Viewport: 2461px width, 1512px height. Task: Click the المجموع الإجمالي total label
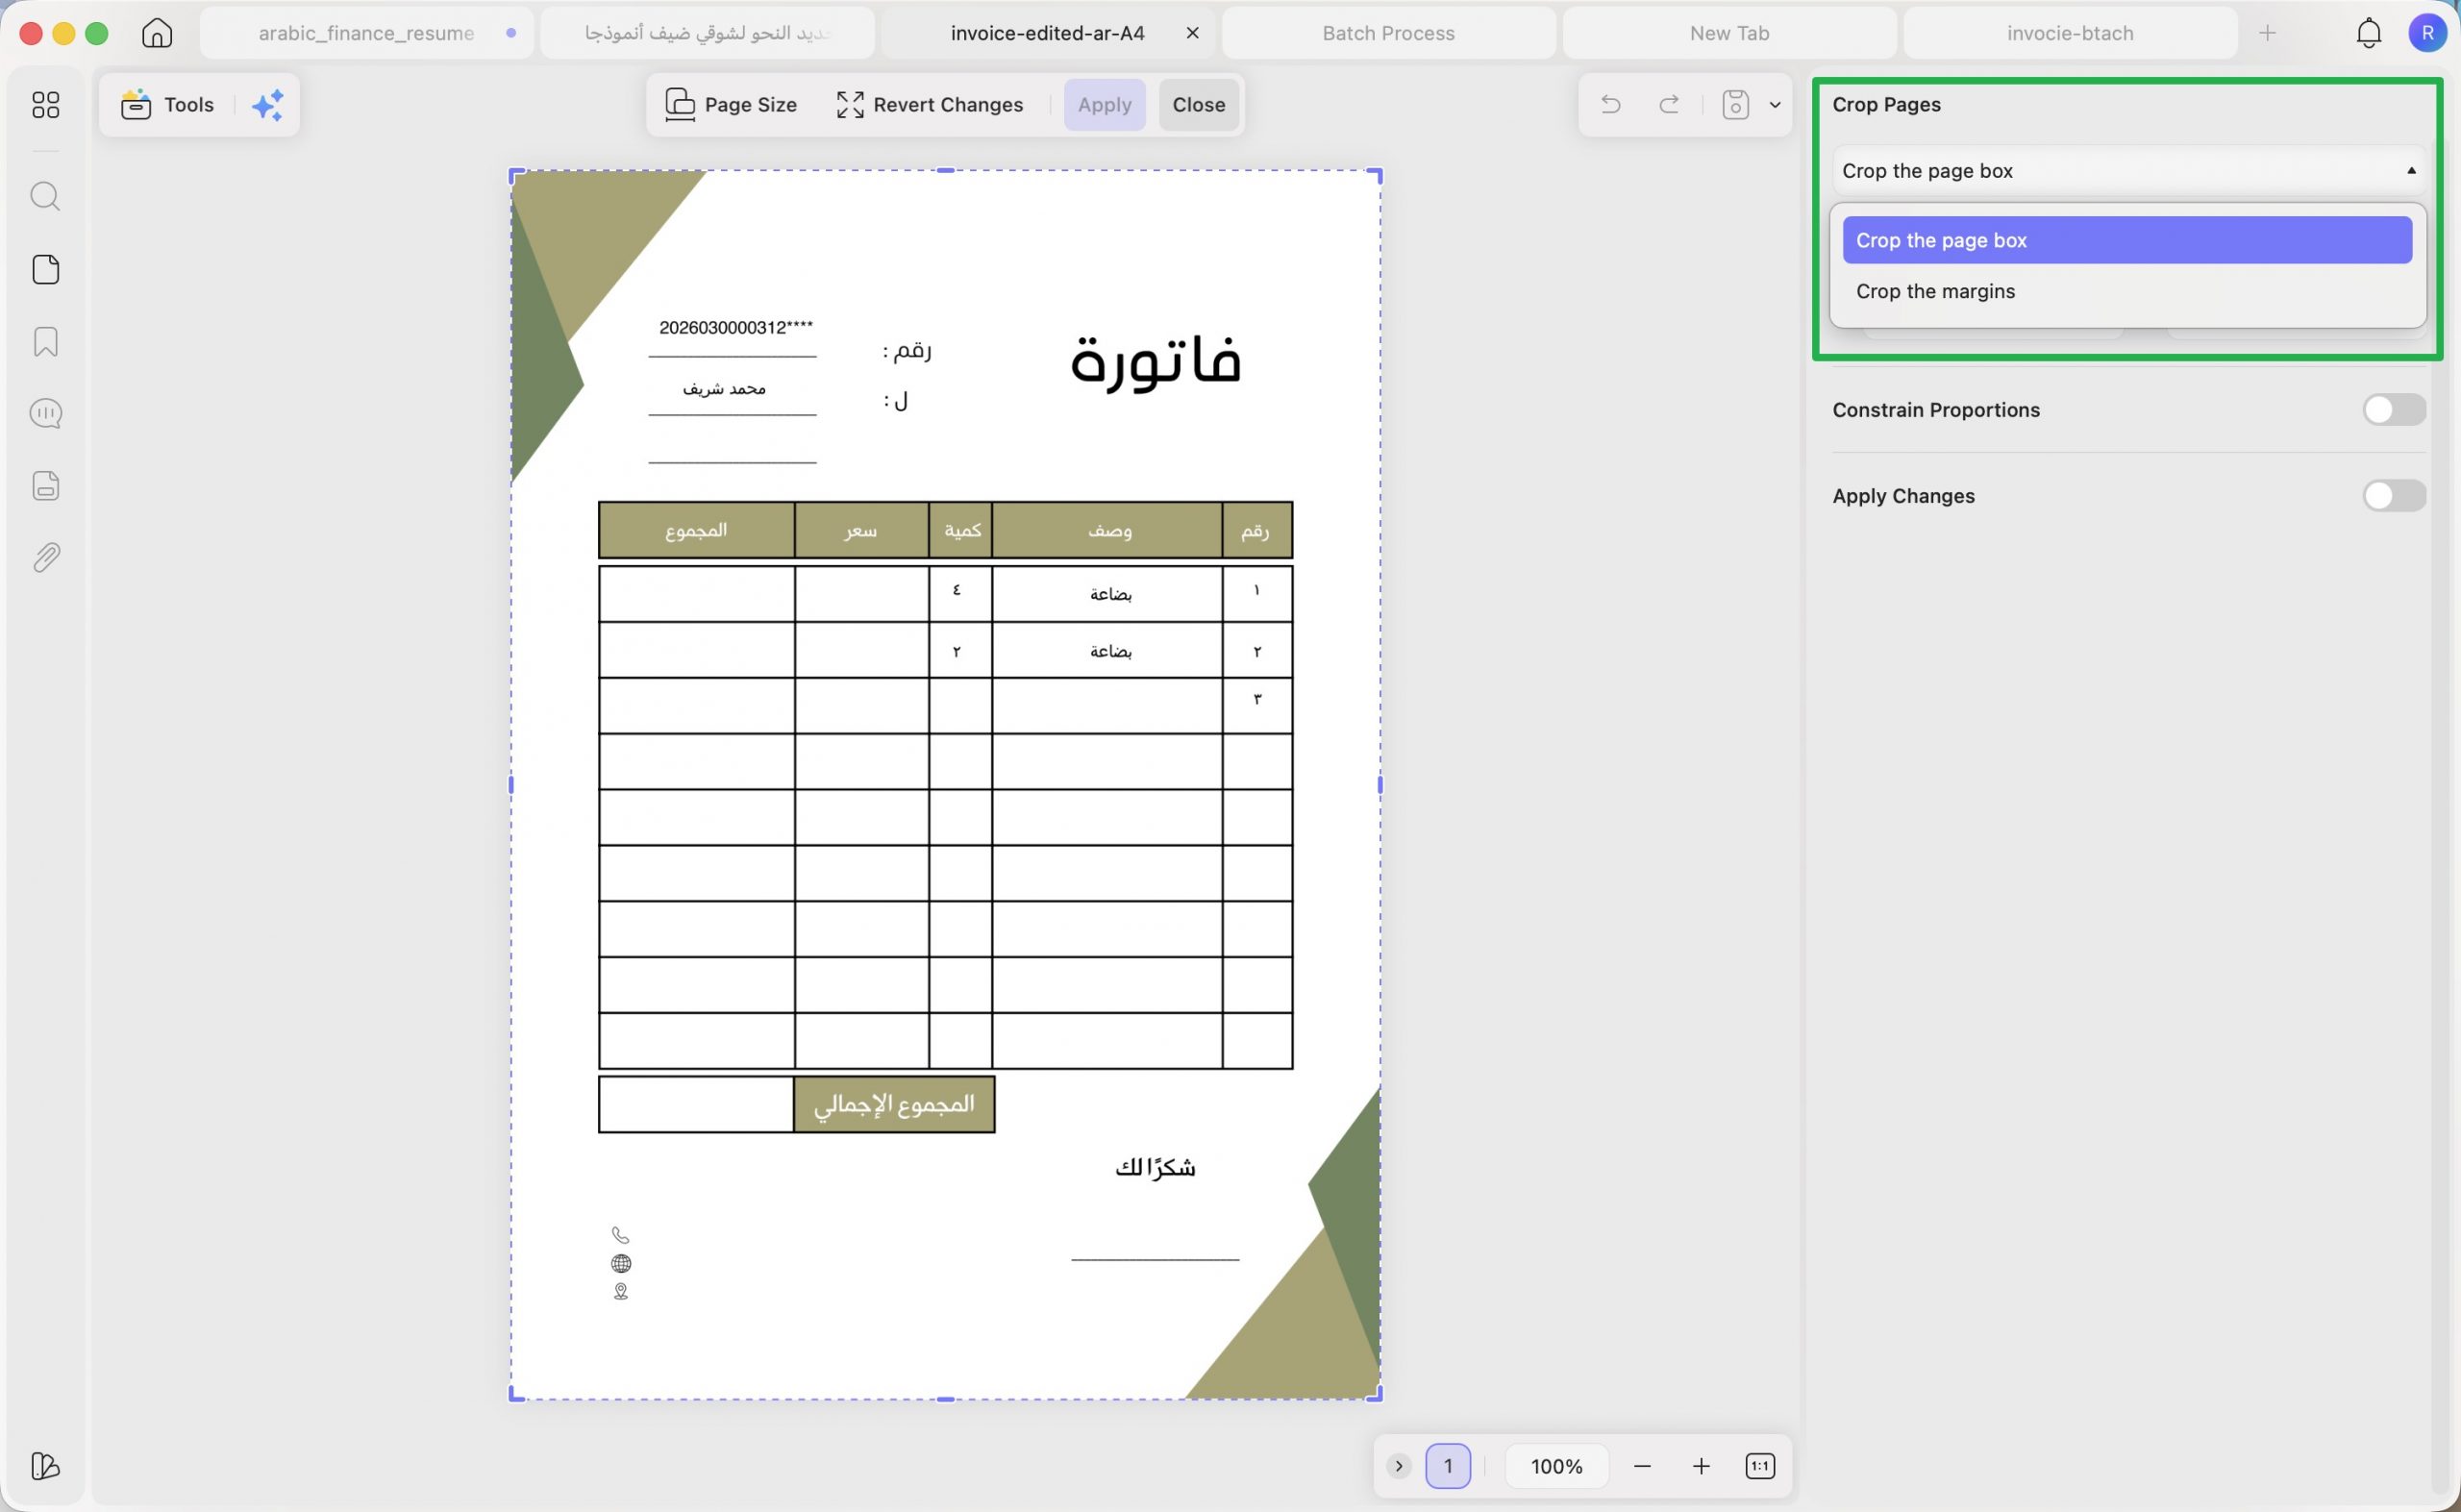pyautogui.click(x=894, y=1104)
